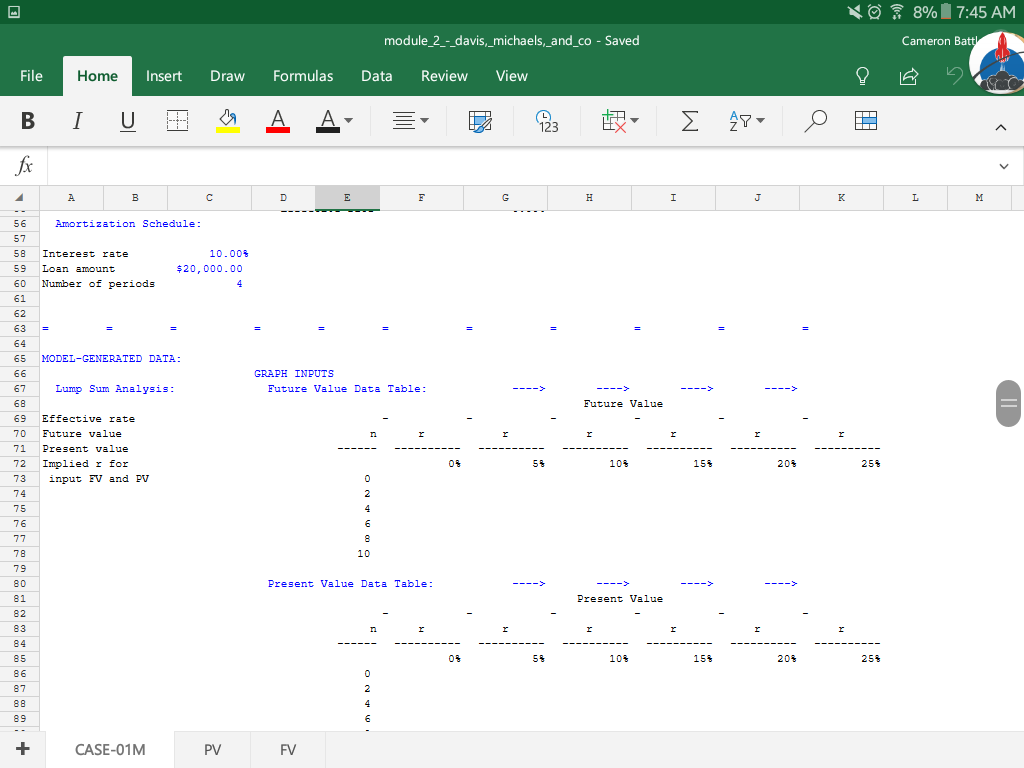Image resolution: width=1024 pixels, height=768 pixels.
Task: Select column H header
Action: 589,198
